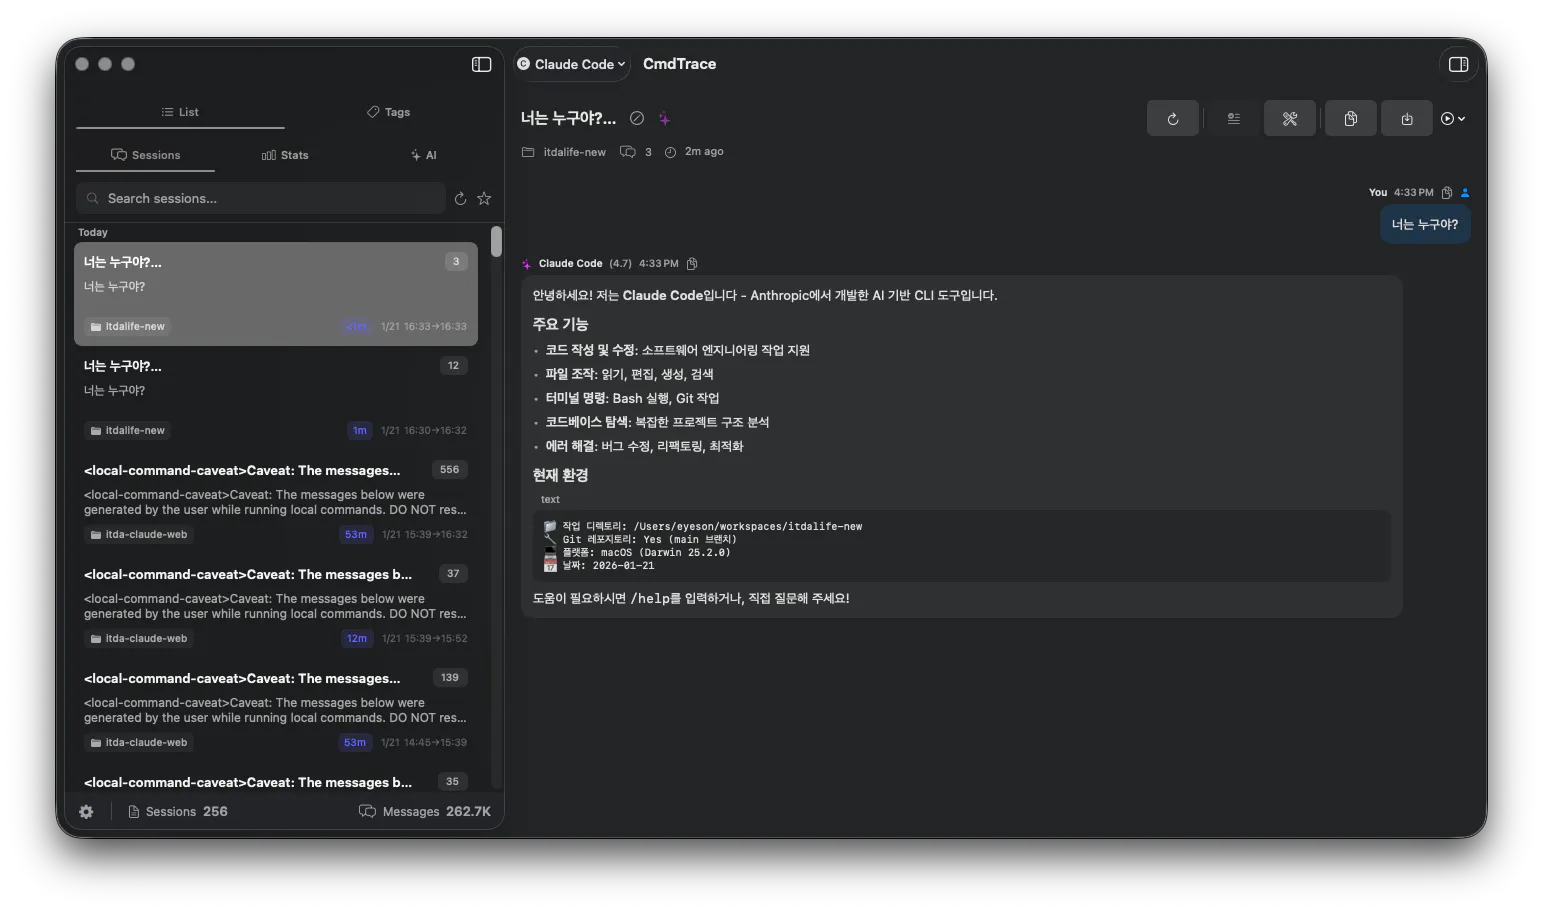Refresh the session list beside the search box

click(460, 199)
